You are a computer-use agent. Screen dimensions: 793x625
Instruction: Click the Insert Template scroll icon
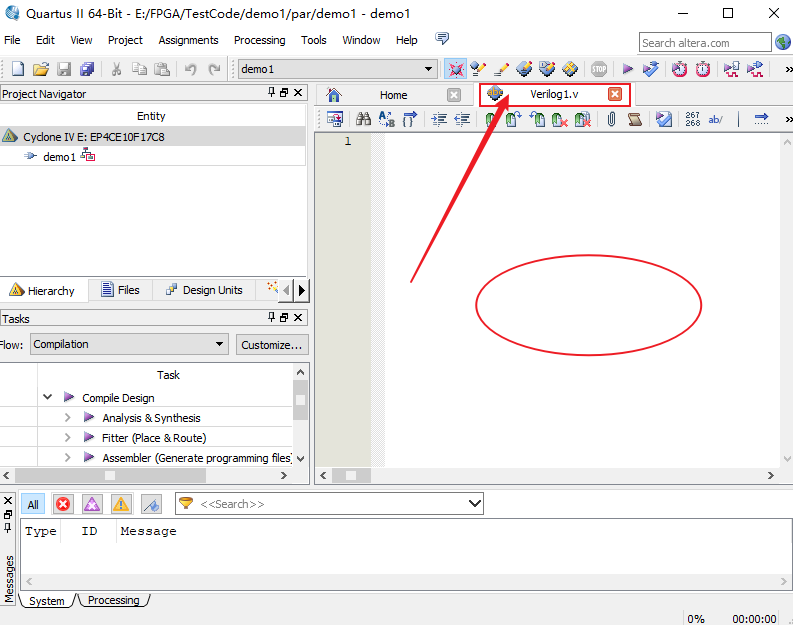point(635,119)
